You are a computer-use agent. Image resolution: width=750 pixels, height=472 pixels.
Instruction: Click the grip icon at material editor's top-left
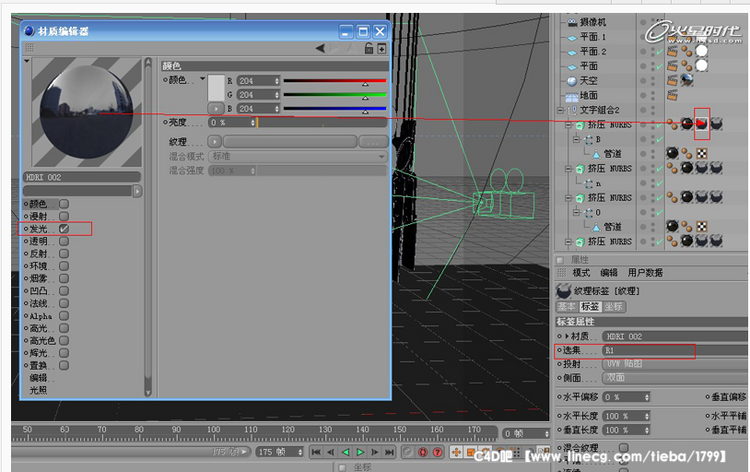[x=29, y=48]
